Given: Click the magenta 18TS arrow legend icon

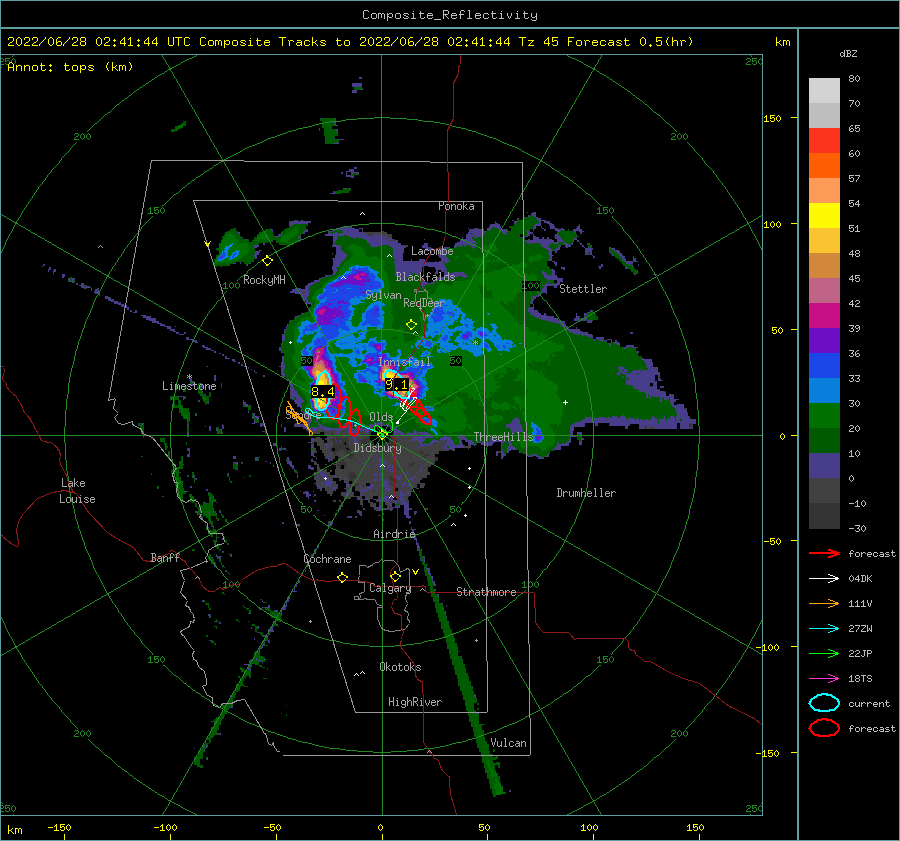Looking at the screenshot, I should pos(824,679).
